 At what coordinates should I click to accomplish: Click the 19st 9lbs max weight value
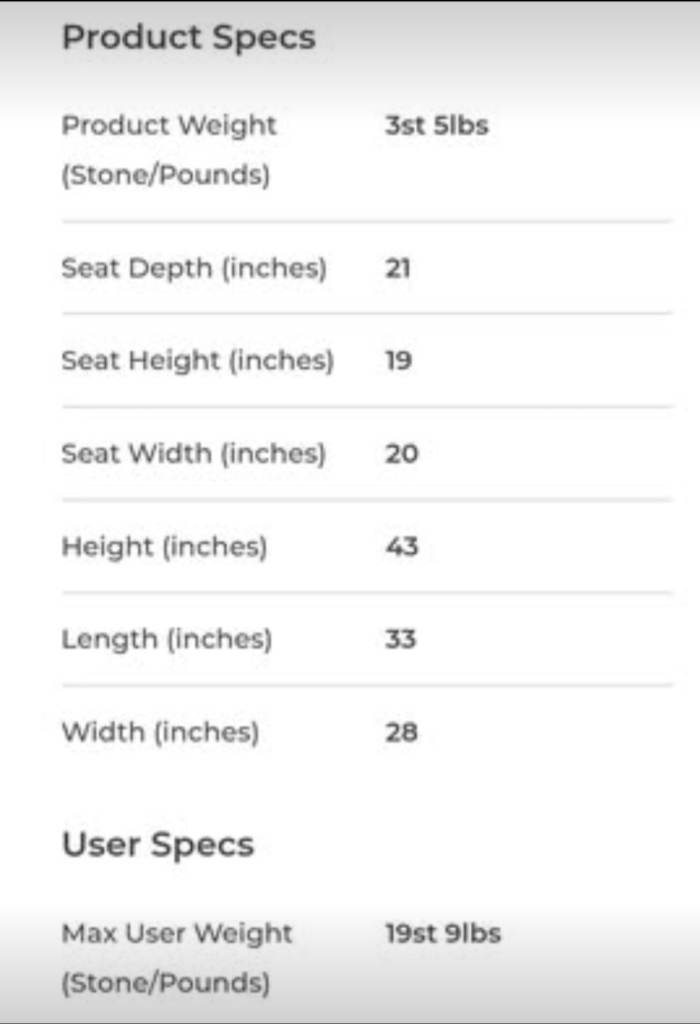click(x=443, y=933)
